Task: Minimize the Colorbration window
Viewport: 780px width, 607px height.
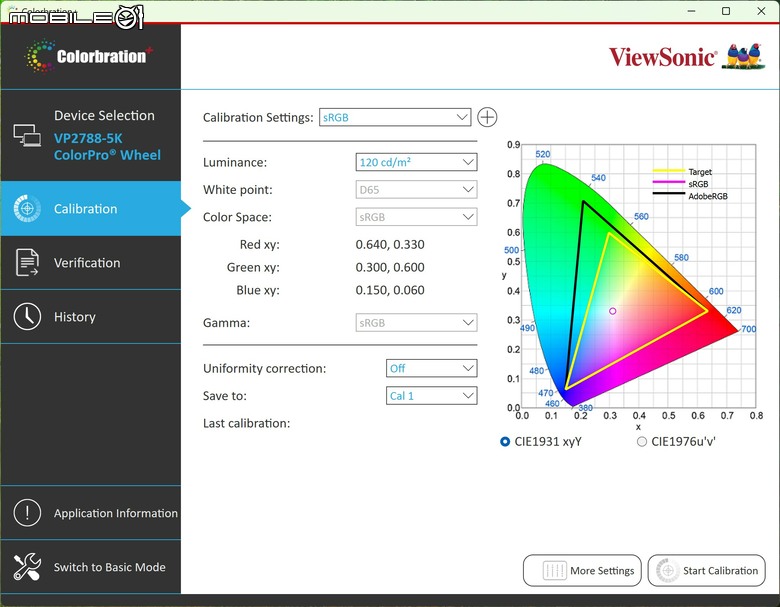Action: pos(691,11)
